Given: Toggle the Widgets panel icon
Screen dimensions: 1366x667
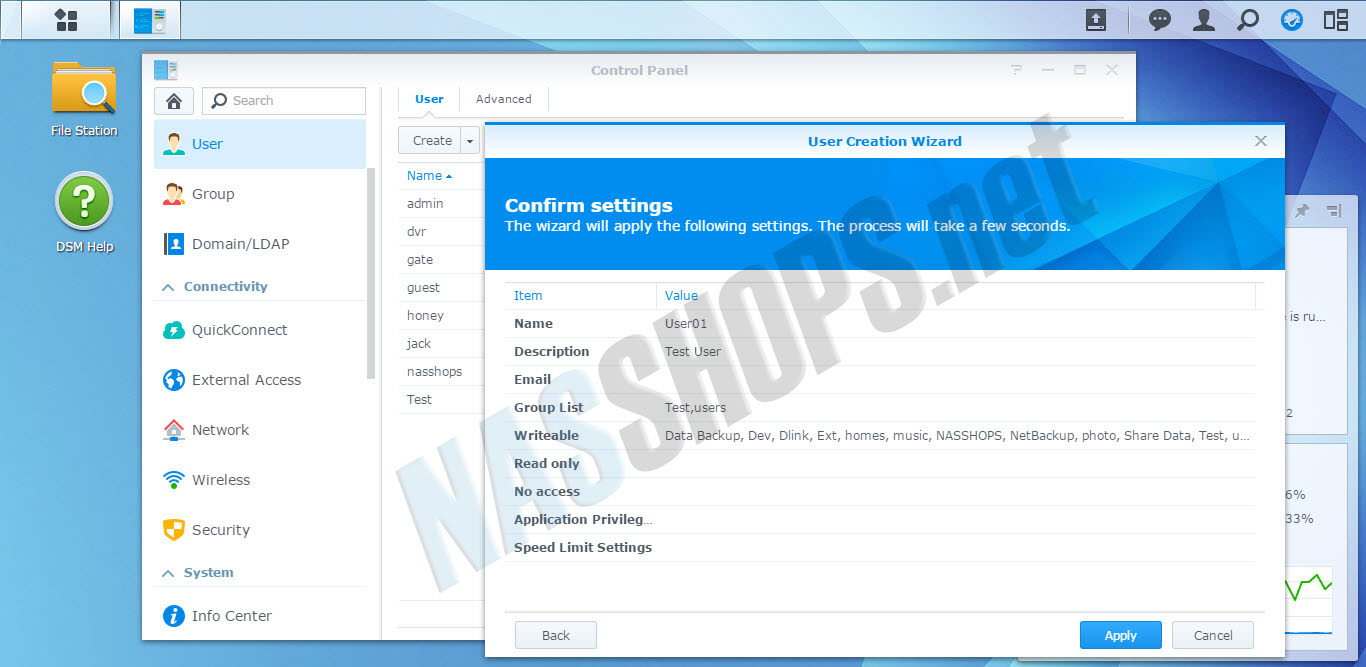Looking at the screenshot, I should [1292, 20].
